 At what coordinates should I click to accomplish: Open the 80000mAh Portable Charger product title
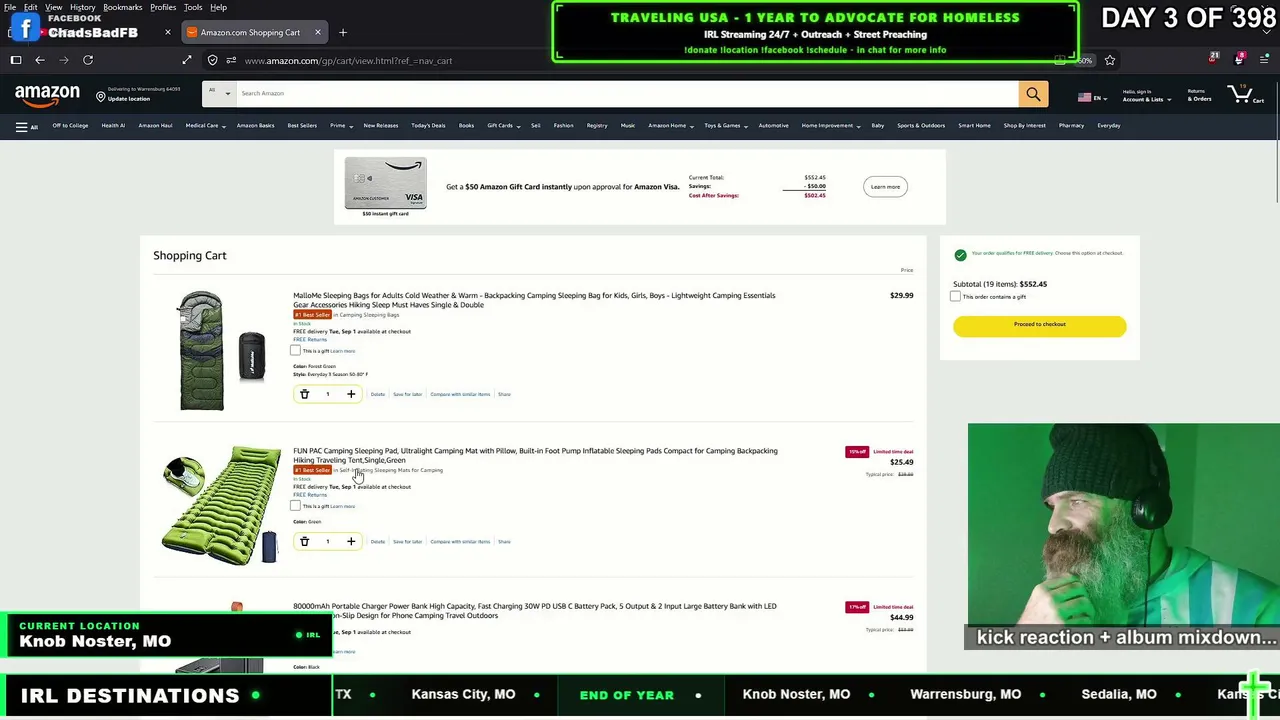pyautogui.click(x=534, y=611)
